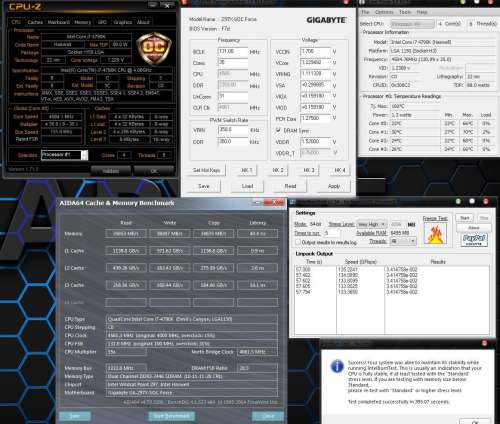Open the File menu in Core Temp

[365, 12]
